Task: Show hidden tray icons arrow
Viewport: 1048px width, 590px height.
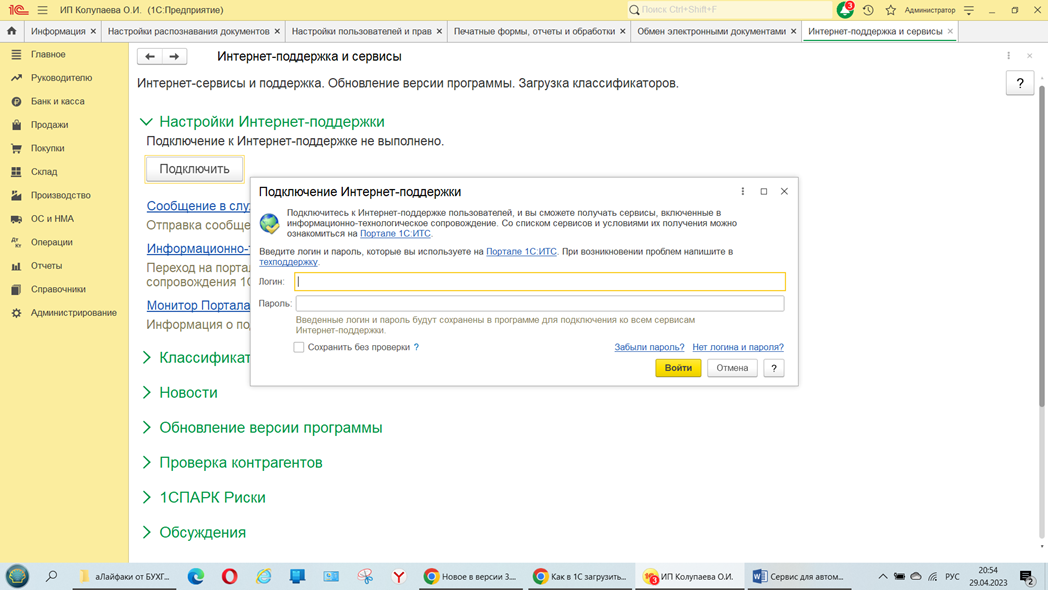Action: click(x=882, y=577)
